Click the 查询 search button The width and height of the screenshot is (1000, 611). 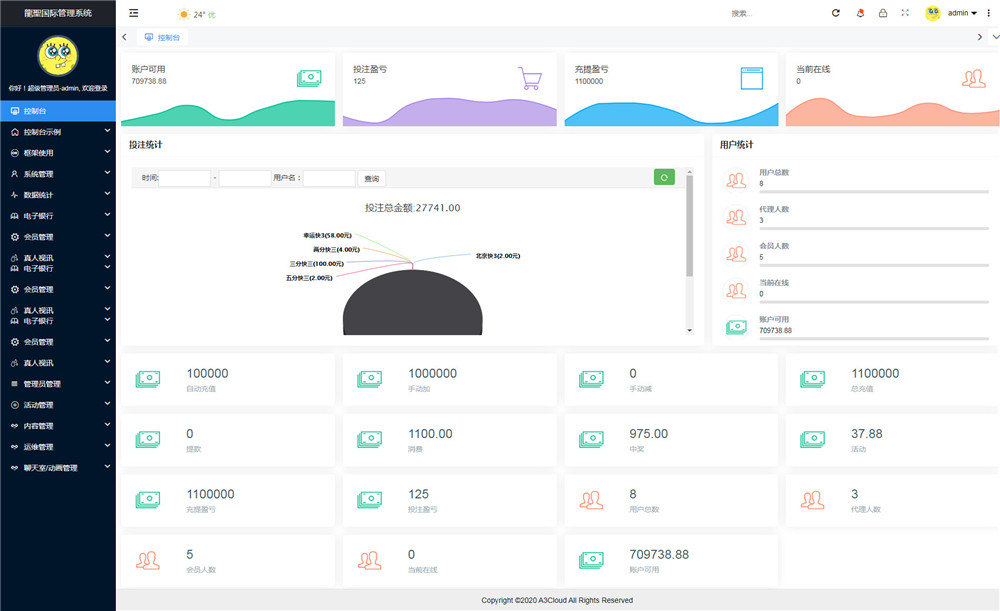click(371, 177)
